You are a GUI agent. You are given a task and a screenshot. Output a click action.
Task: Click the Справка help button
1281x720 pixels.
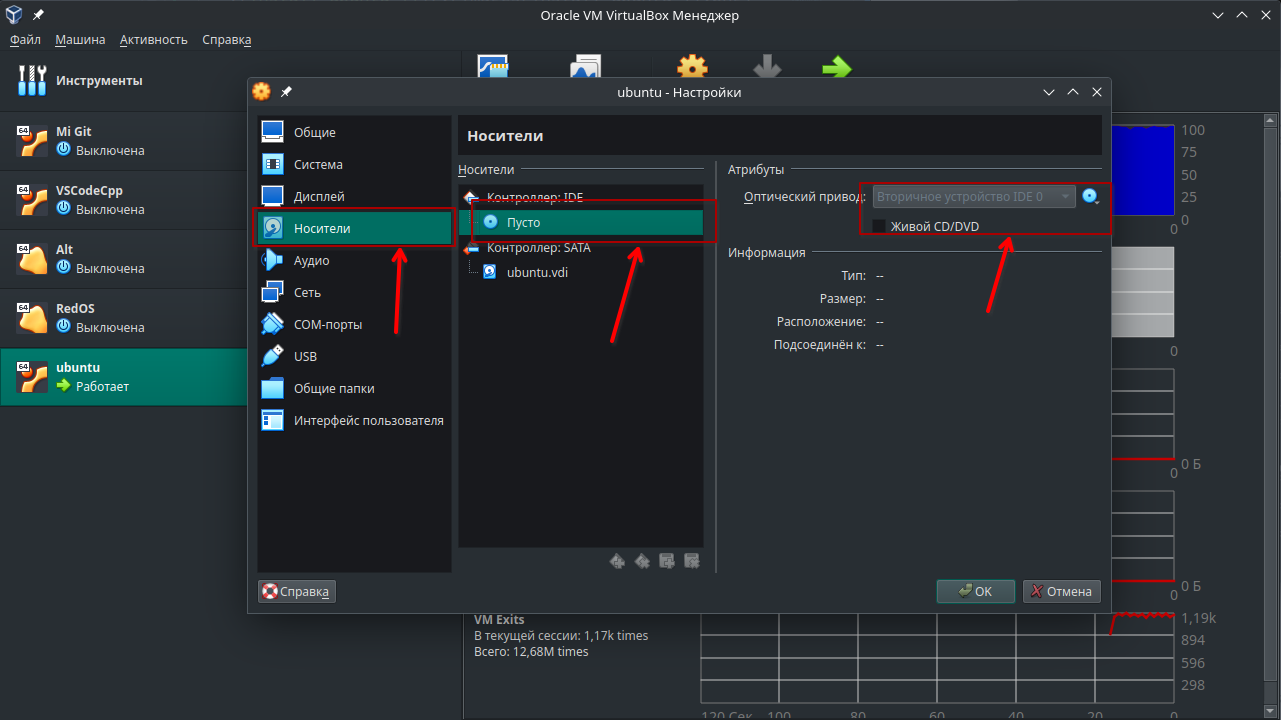click(x=297, y=591)
